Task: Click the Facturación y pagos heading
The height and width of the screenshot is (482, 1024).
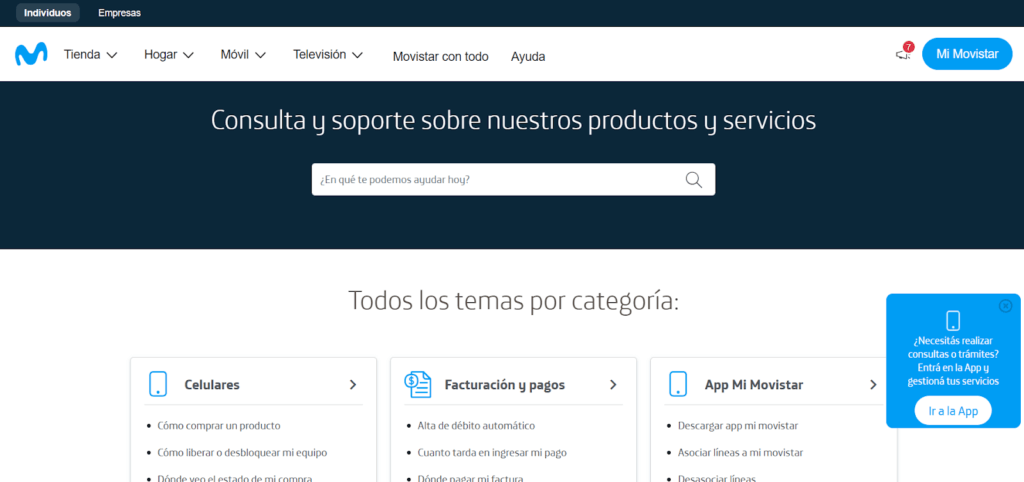Action: pyautogui.click(x=505, y=385)
